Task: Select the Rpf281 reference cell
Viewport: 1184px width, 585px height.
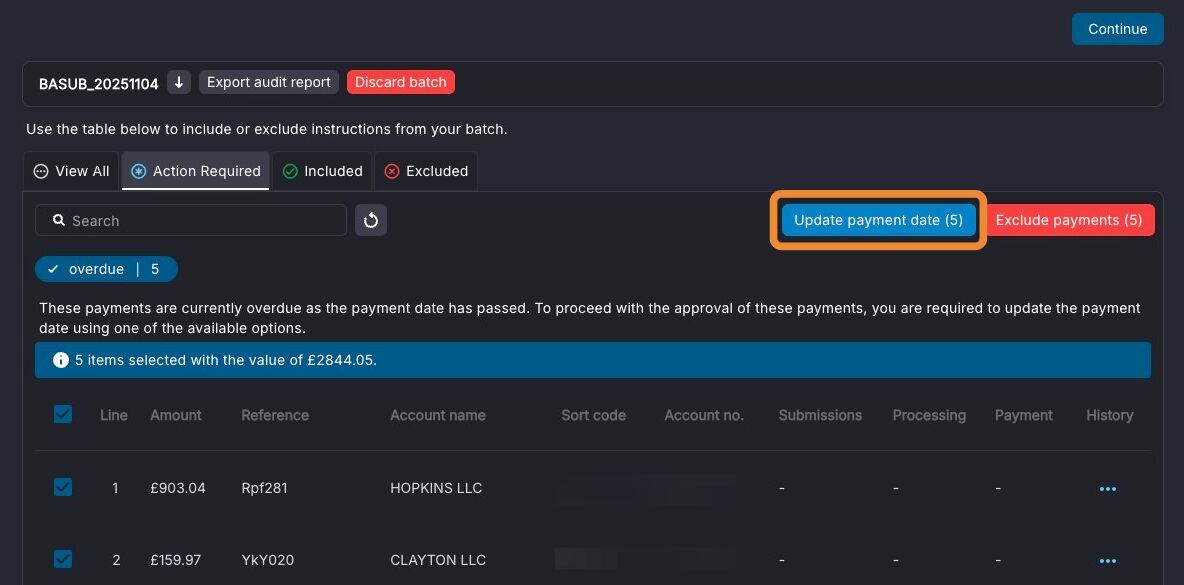Action: click(264, 488)
